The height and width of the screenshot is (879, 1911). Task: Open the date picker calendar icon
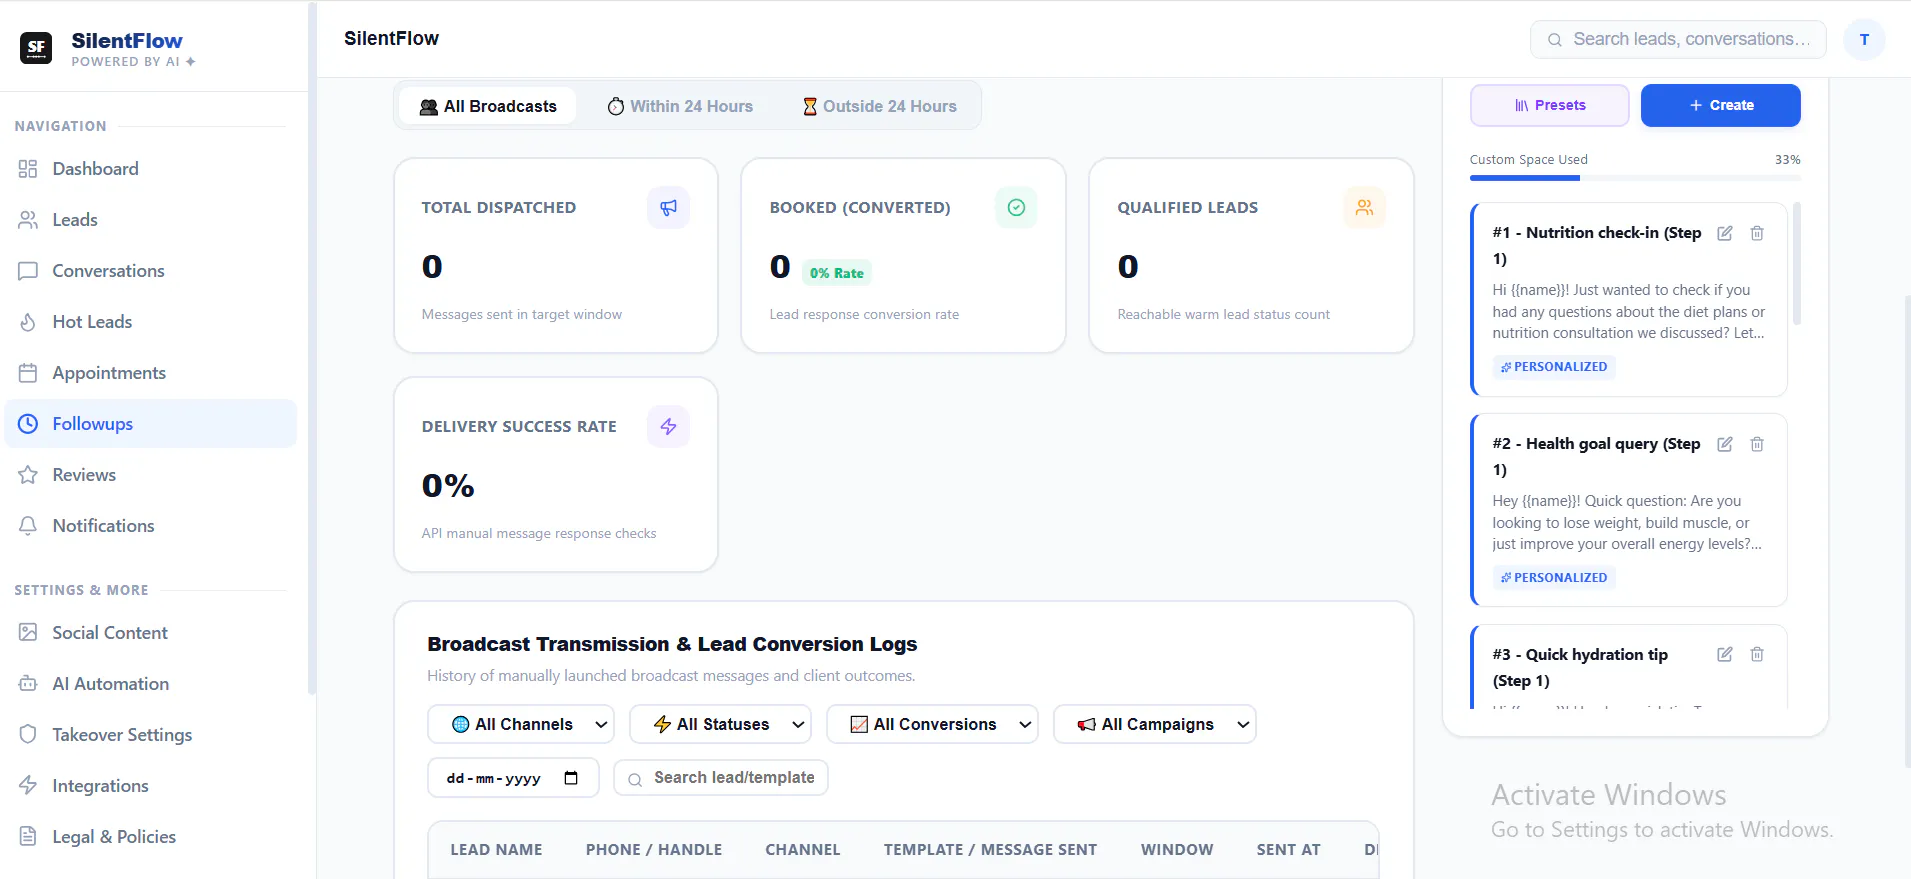click(571, 778)
